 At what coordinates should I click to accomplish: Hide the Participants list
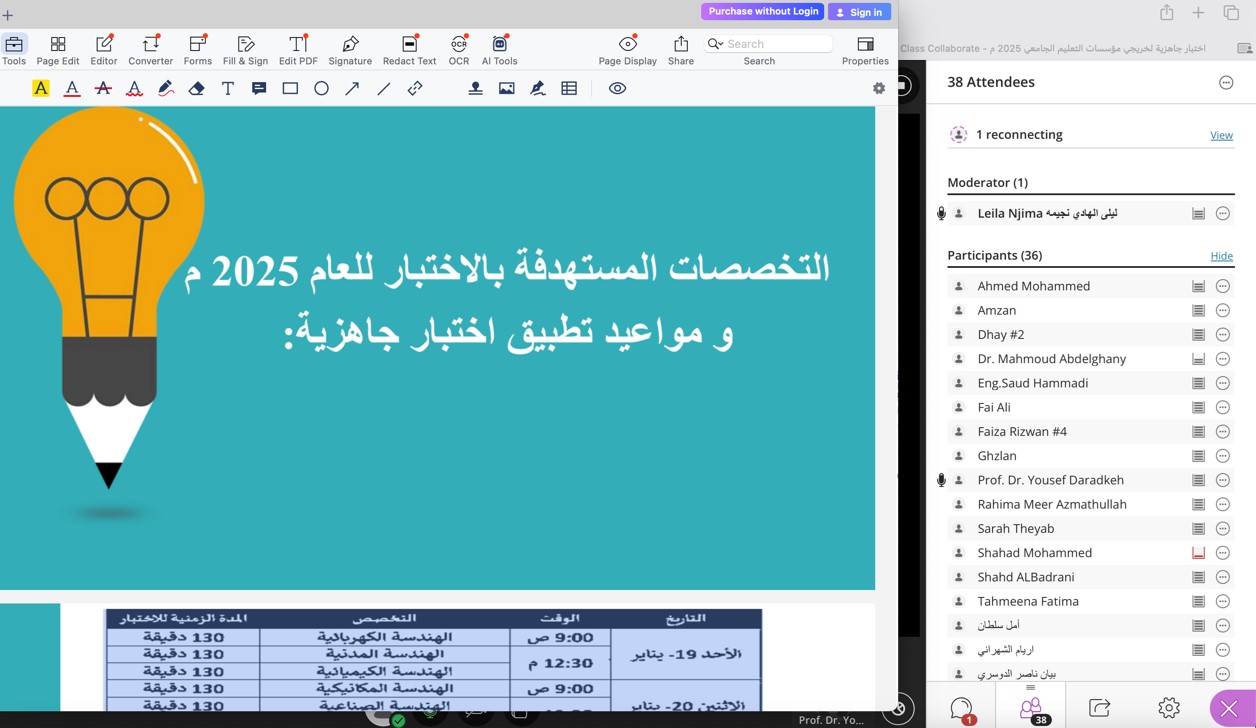[x=1221, y=256]
